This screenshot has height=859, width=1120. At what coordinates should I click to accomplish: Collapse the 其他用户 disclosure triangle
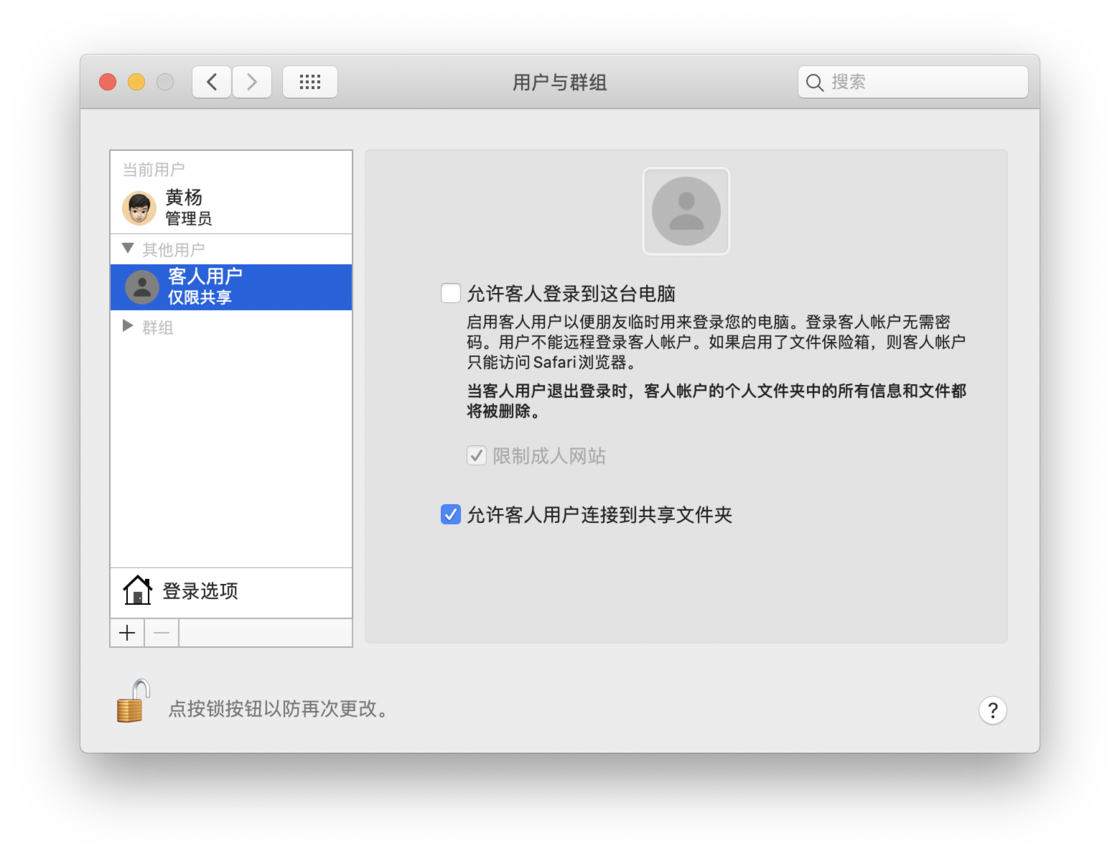click(x=128, y=248)
